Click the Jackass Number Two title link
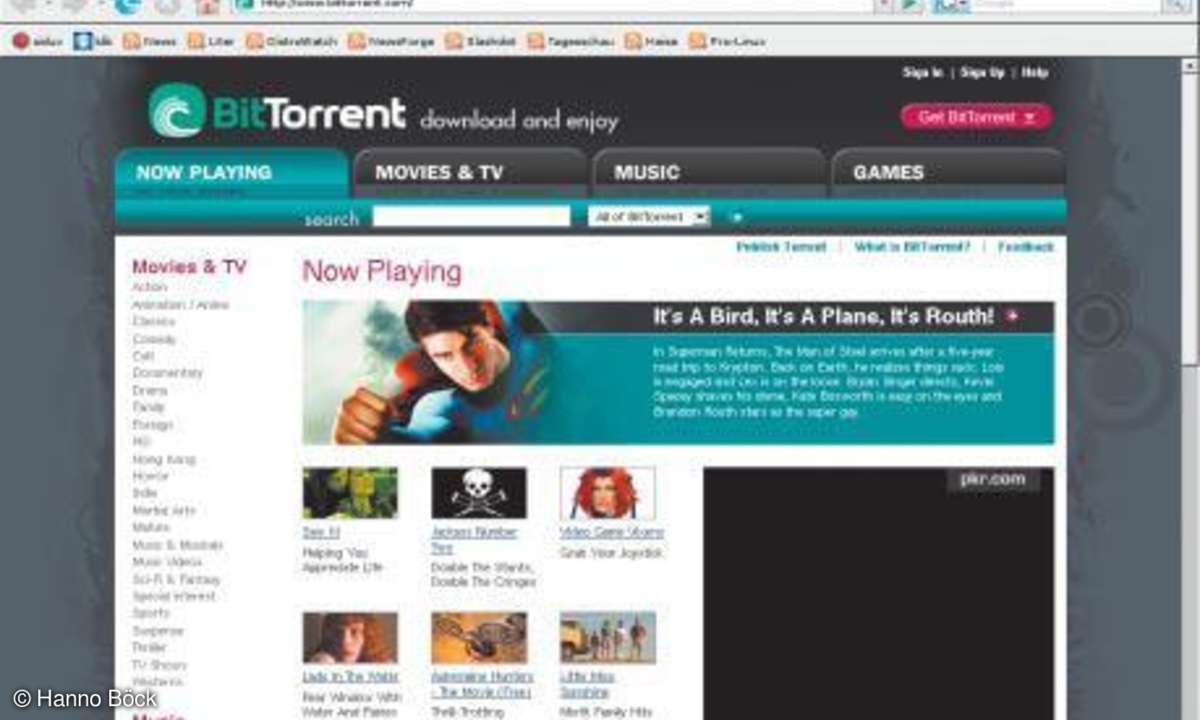1200x720 pixels. (474, 540)
